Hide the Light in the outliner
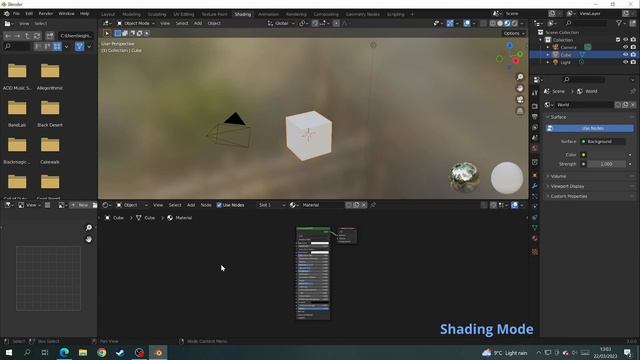Screen dimensions: 640x360 625,62
